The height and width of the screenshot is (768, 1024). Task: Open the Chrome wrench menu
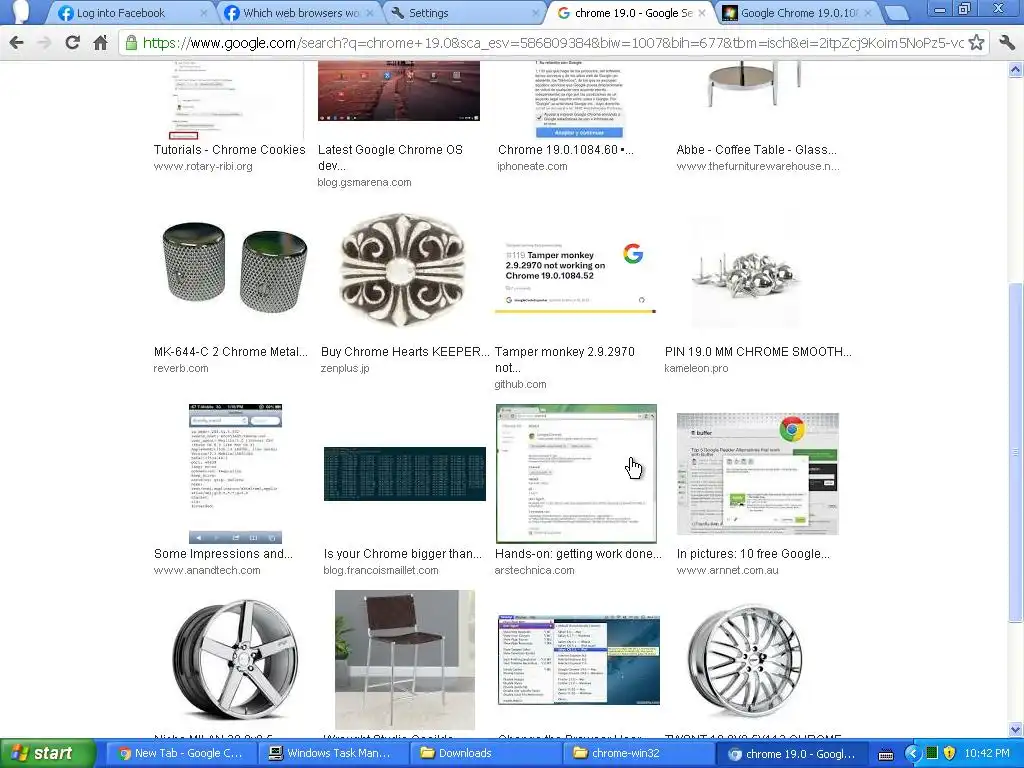(x=1006, y=42)
